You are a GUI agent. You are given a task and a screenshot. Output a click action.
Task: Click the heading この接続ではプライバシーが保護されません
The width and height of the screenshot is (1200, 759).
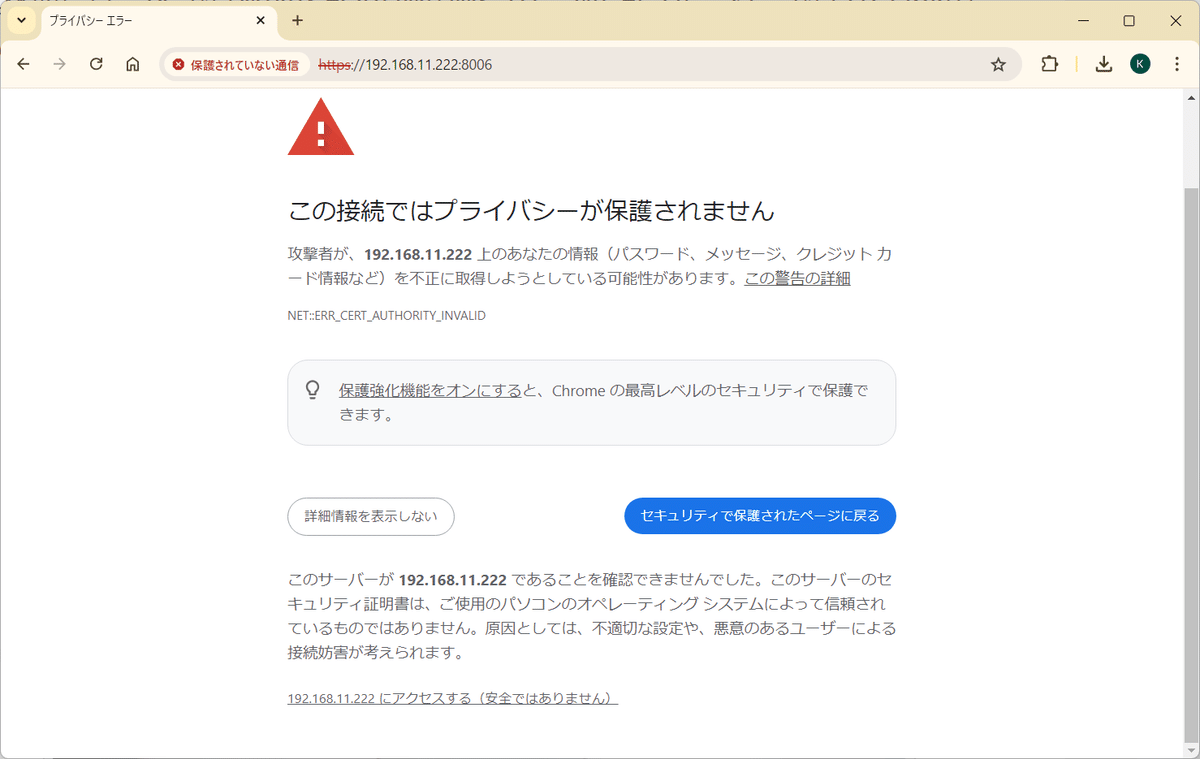pyautogui.click(x=531, y=211)
